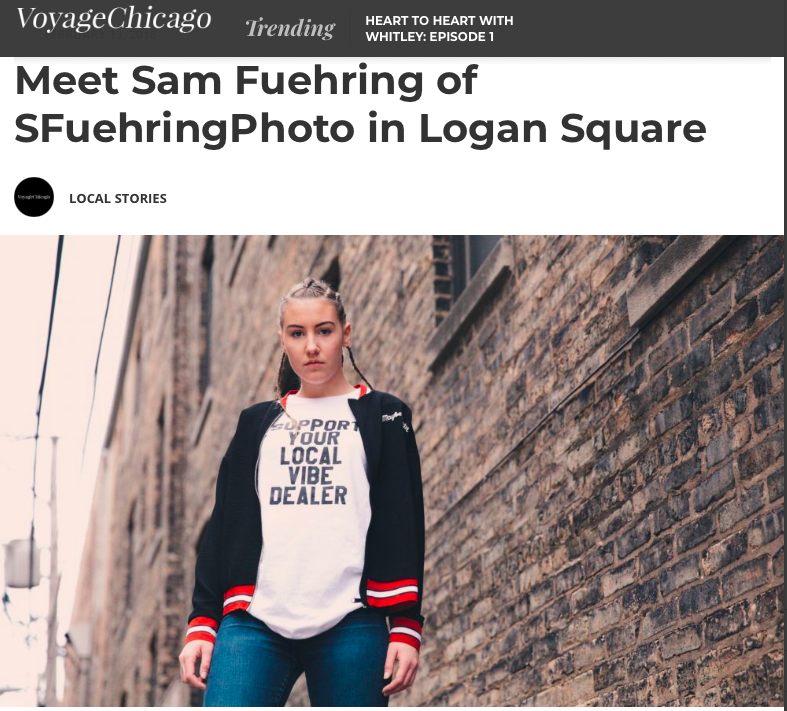
Task: Click the divider beside the Trending label
Action: (x=349, y=28)
